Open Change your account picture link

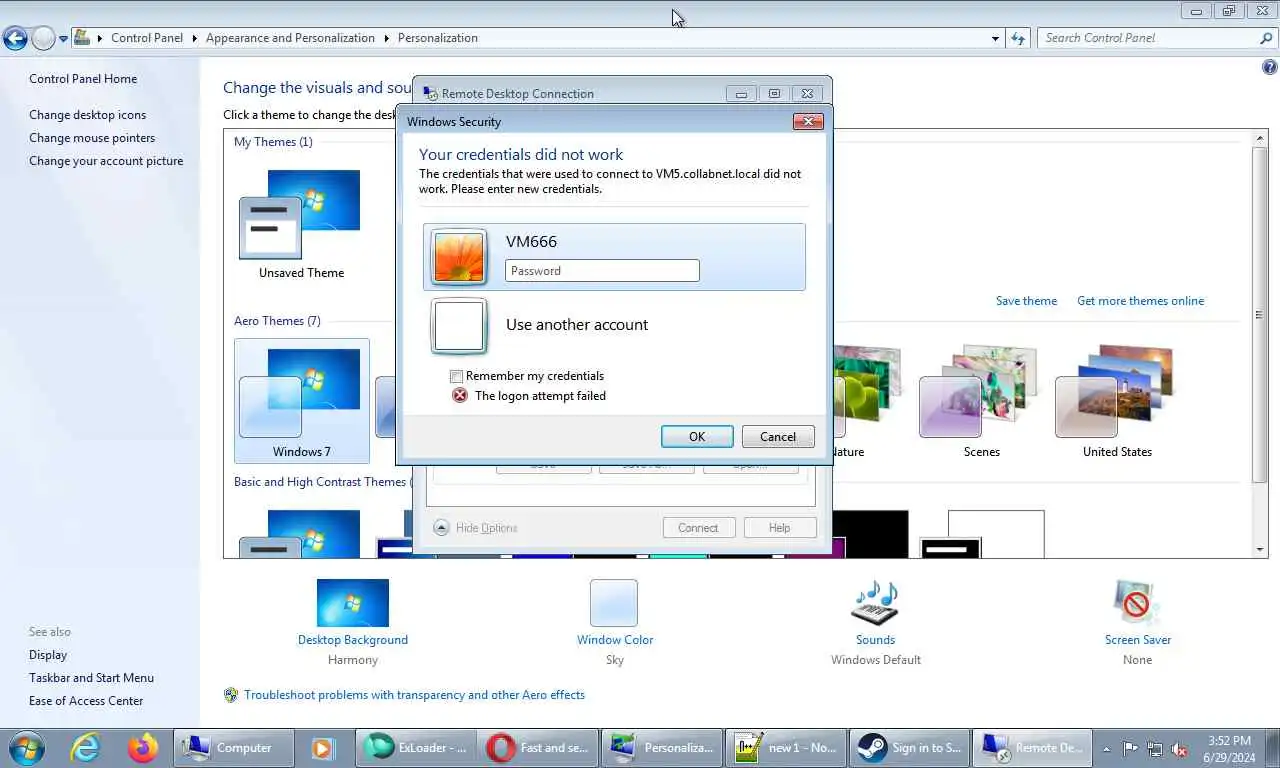(x=106, y=161)
